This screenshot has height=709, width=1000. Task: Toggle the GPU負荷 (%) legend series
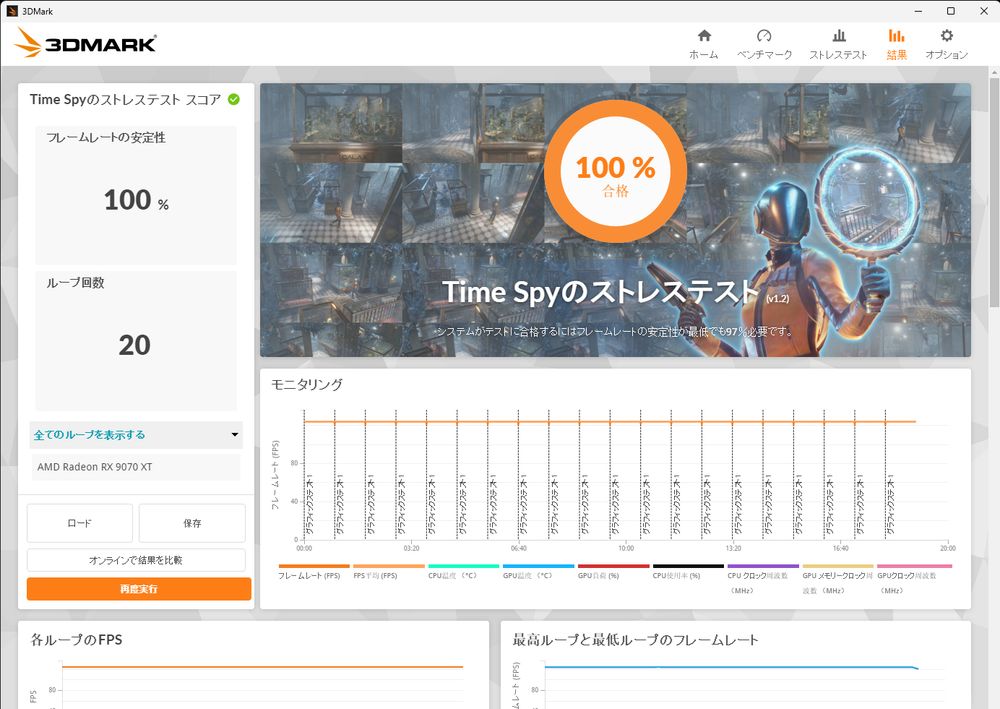click(614, 571)
